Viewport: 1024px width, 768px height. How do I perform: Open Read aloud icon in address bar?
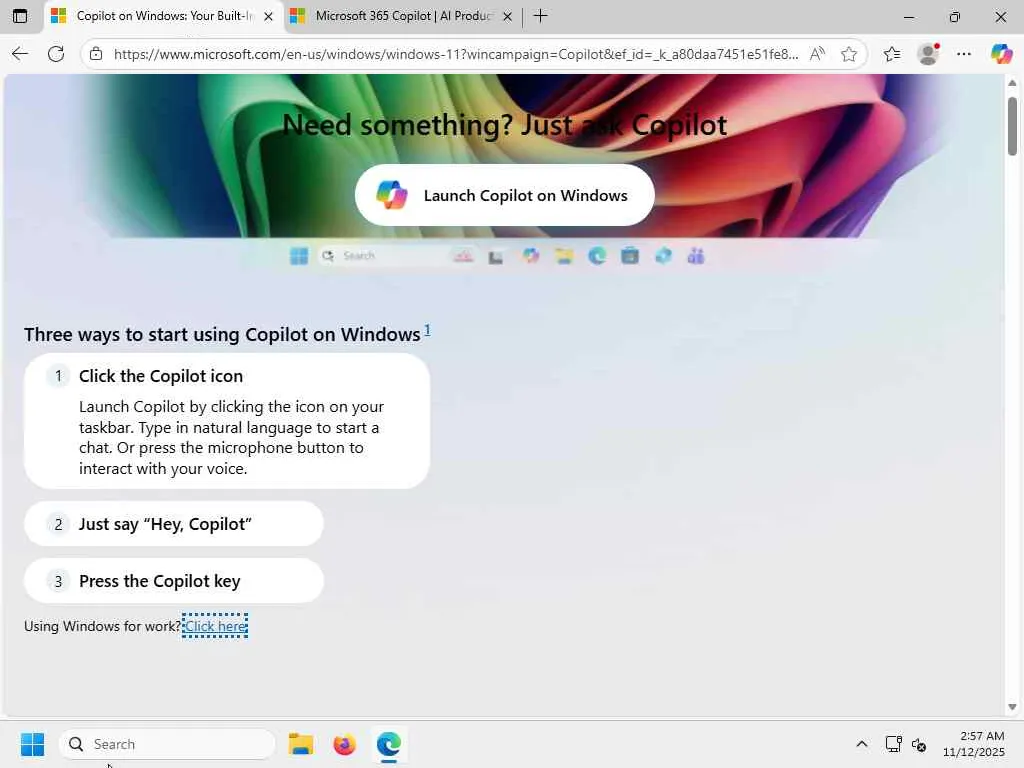pos(817,54)
